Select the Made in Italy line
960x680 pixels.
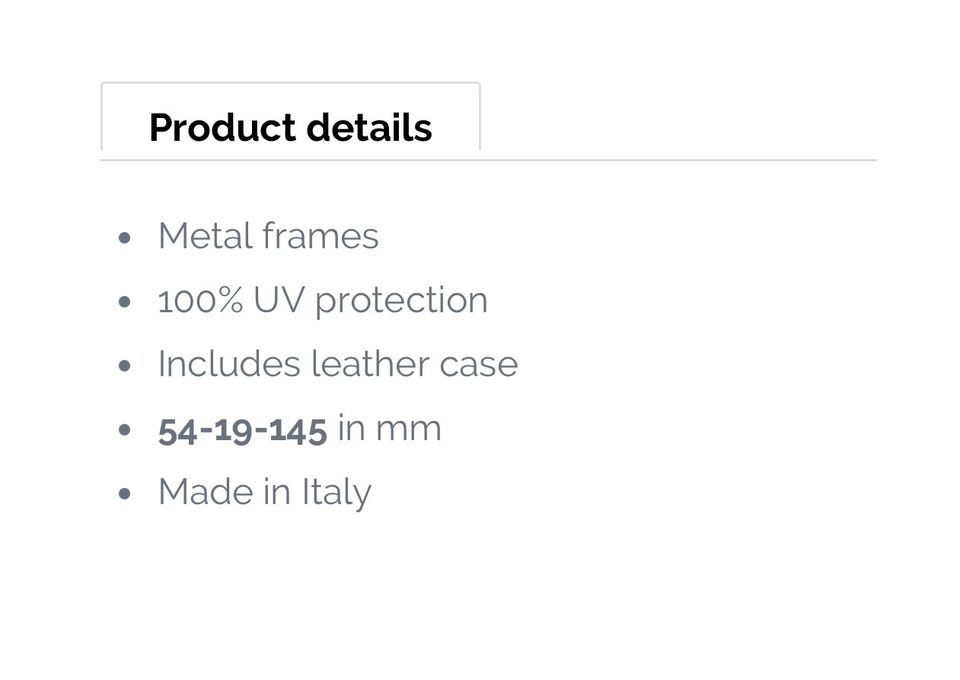tap(264, 492)
